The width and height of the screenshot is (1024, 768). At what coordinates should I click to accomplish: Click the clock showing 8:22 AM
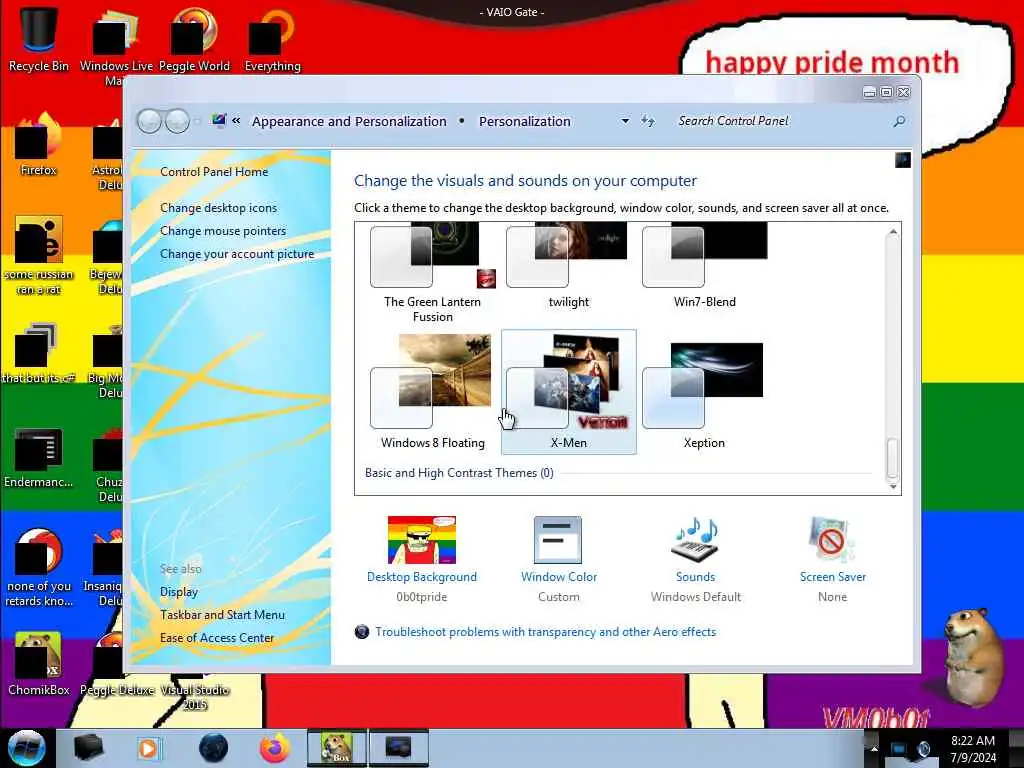pyautogui.click(x=973, y=748)
